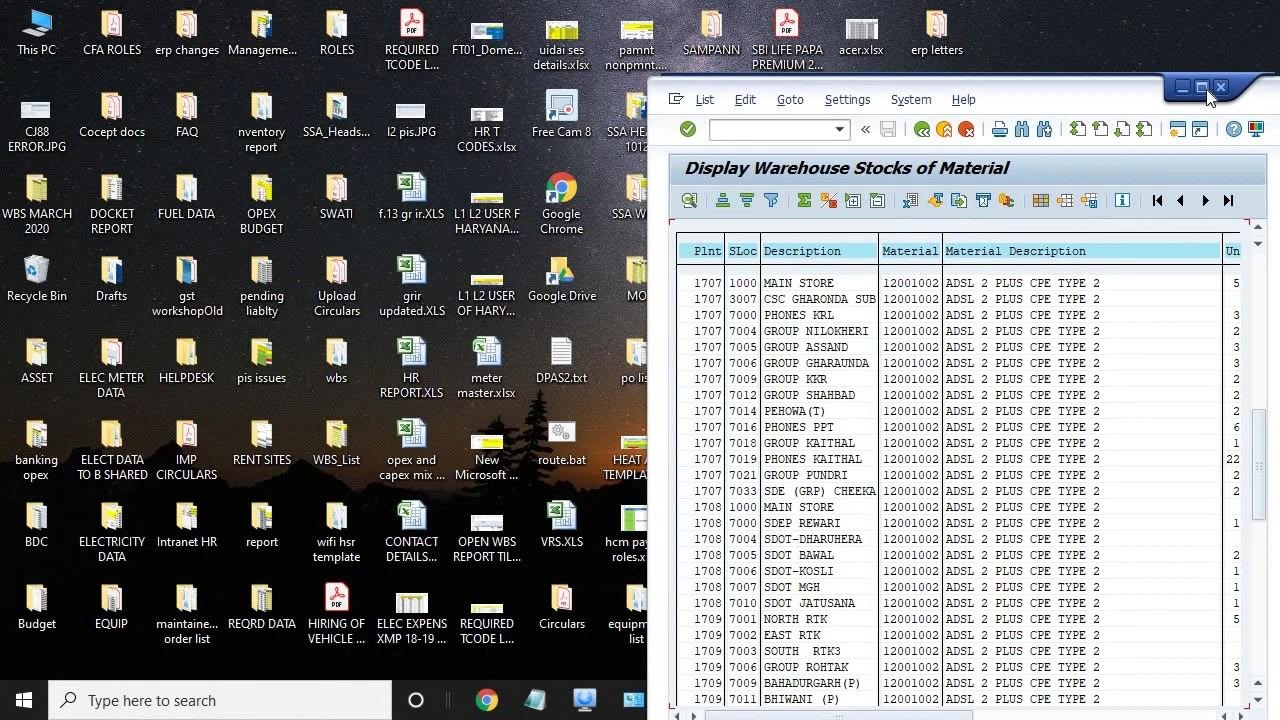This screenshot has height=720, width=1280.
Task: Set filter on the stock list
Action: coord(771,201)
